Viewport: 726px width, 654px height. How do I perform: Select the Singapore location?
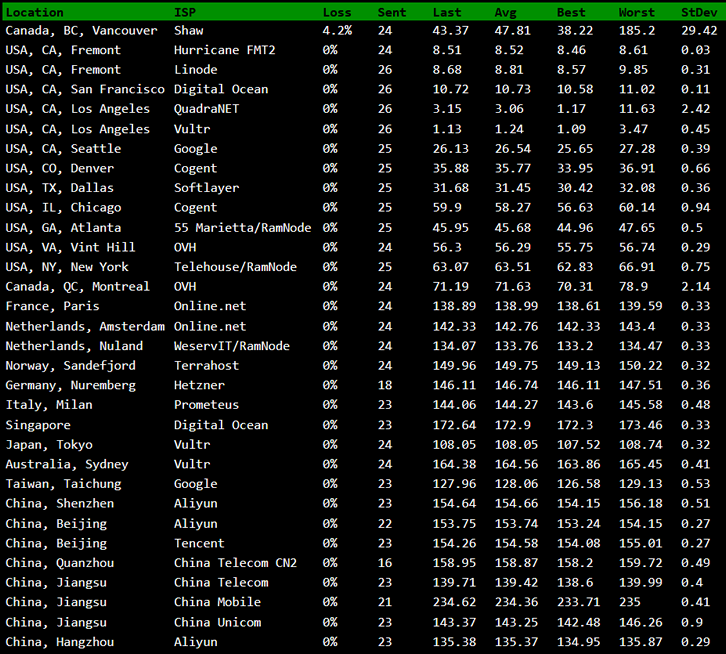[38, 425]
